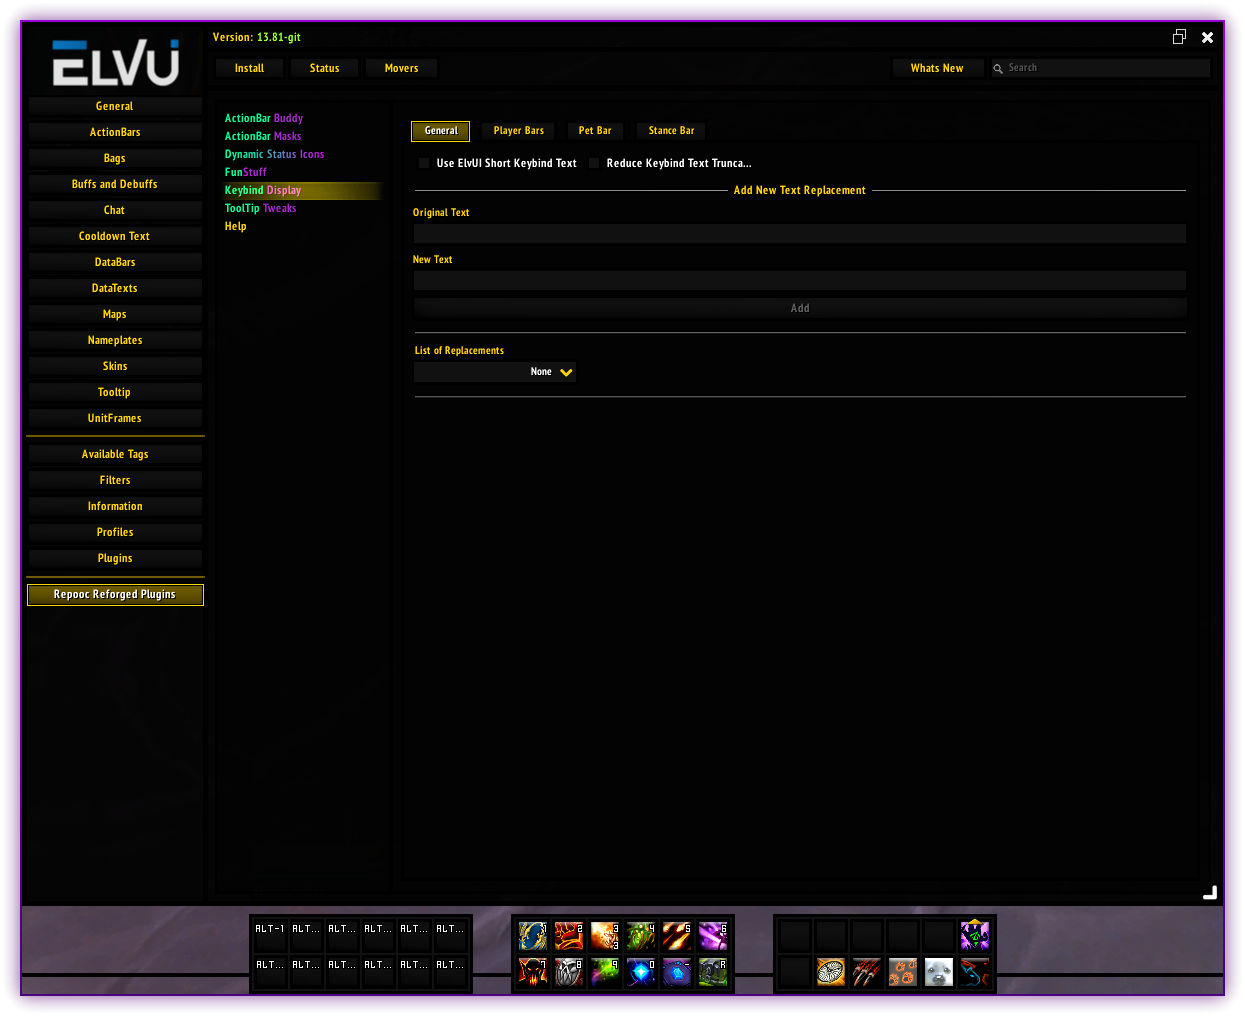Click the Install button
This screenshot has height=1016, width=1245.
[250, 68]
